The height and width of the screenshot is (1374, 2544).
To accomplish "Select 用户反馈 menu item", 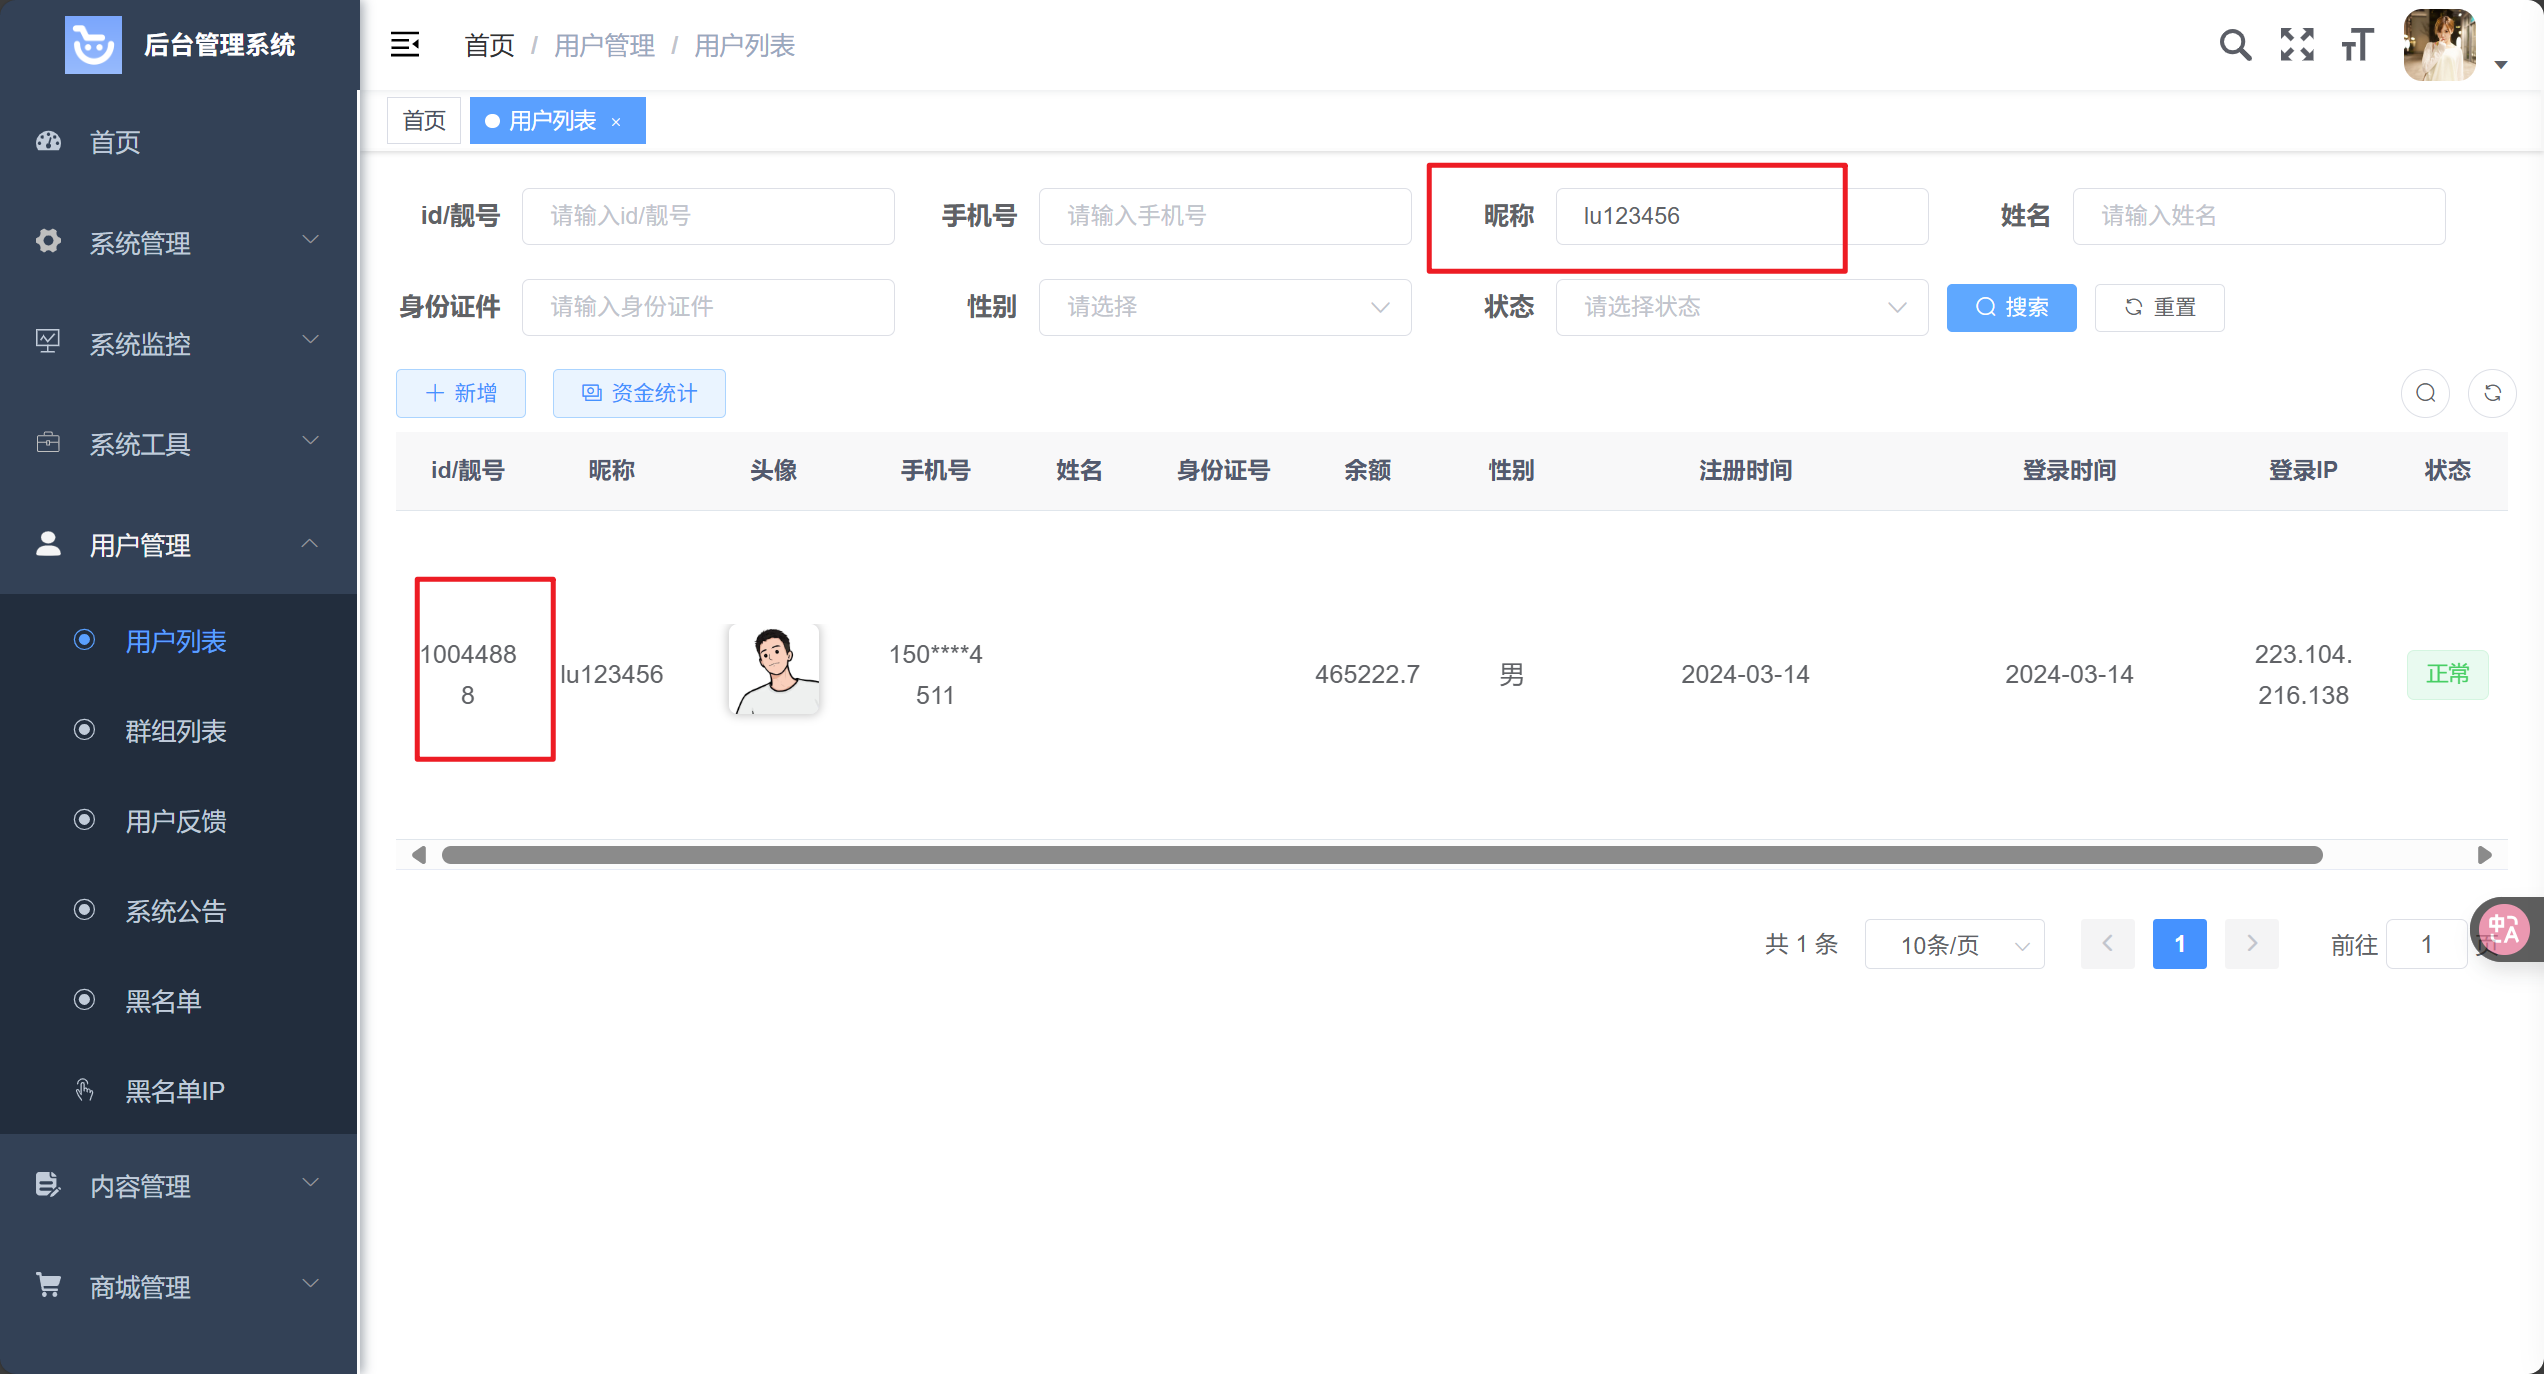I will click(175, 821).
